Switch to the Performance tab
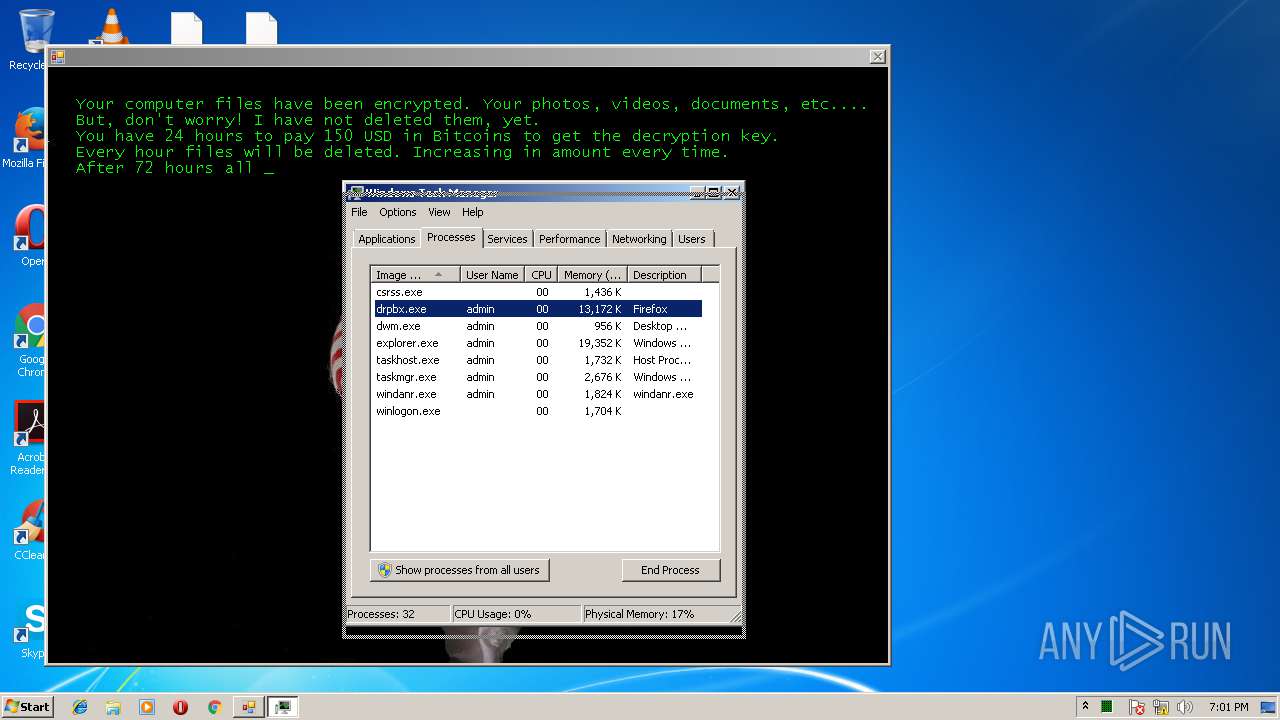The image size is (1280, 720). coord(569,239)
